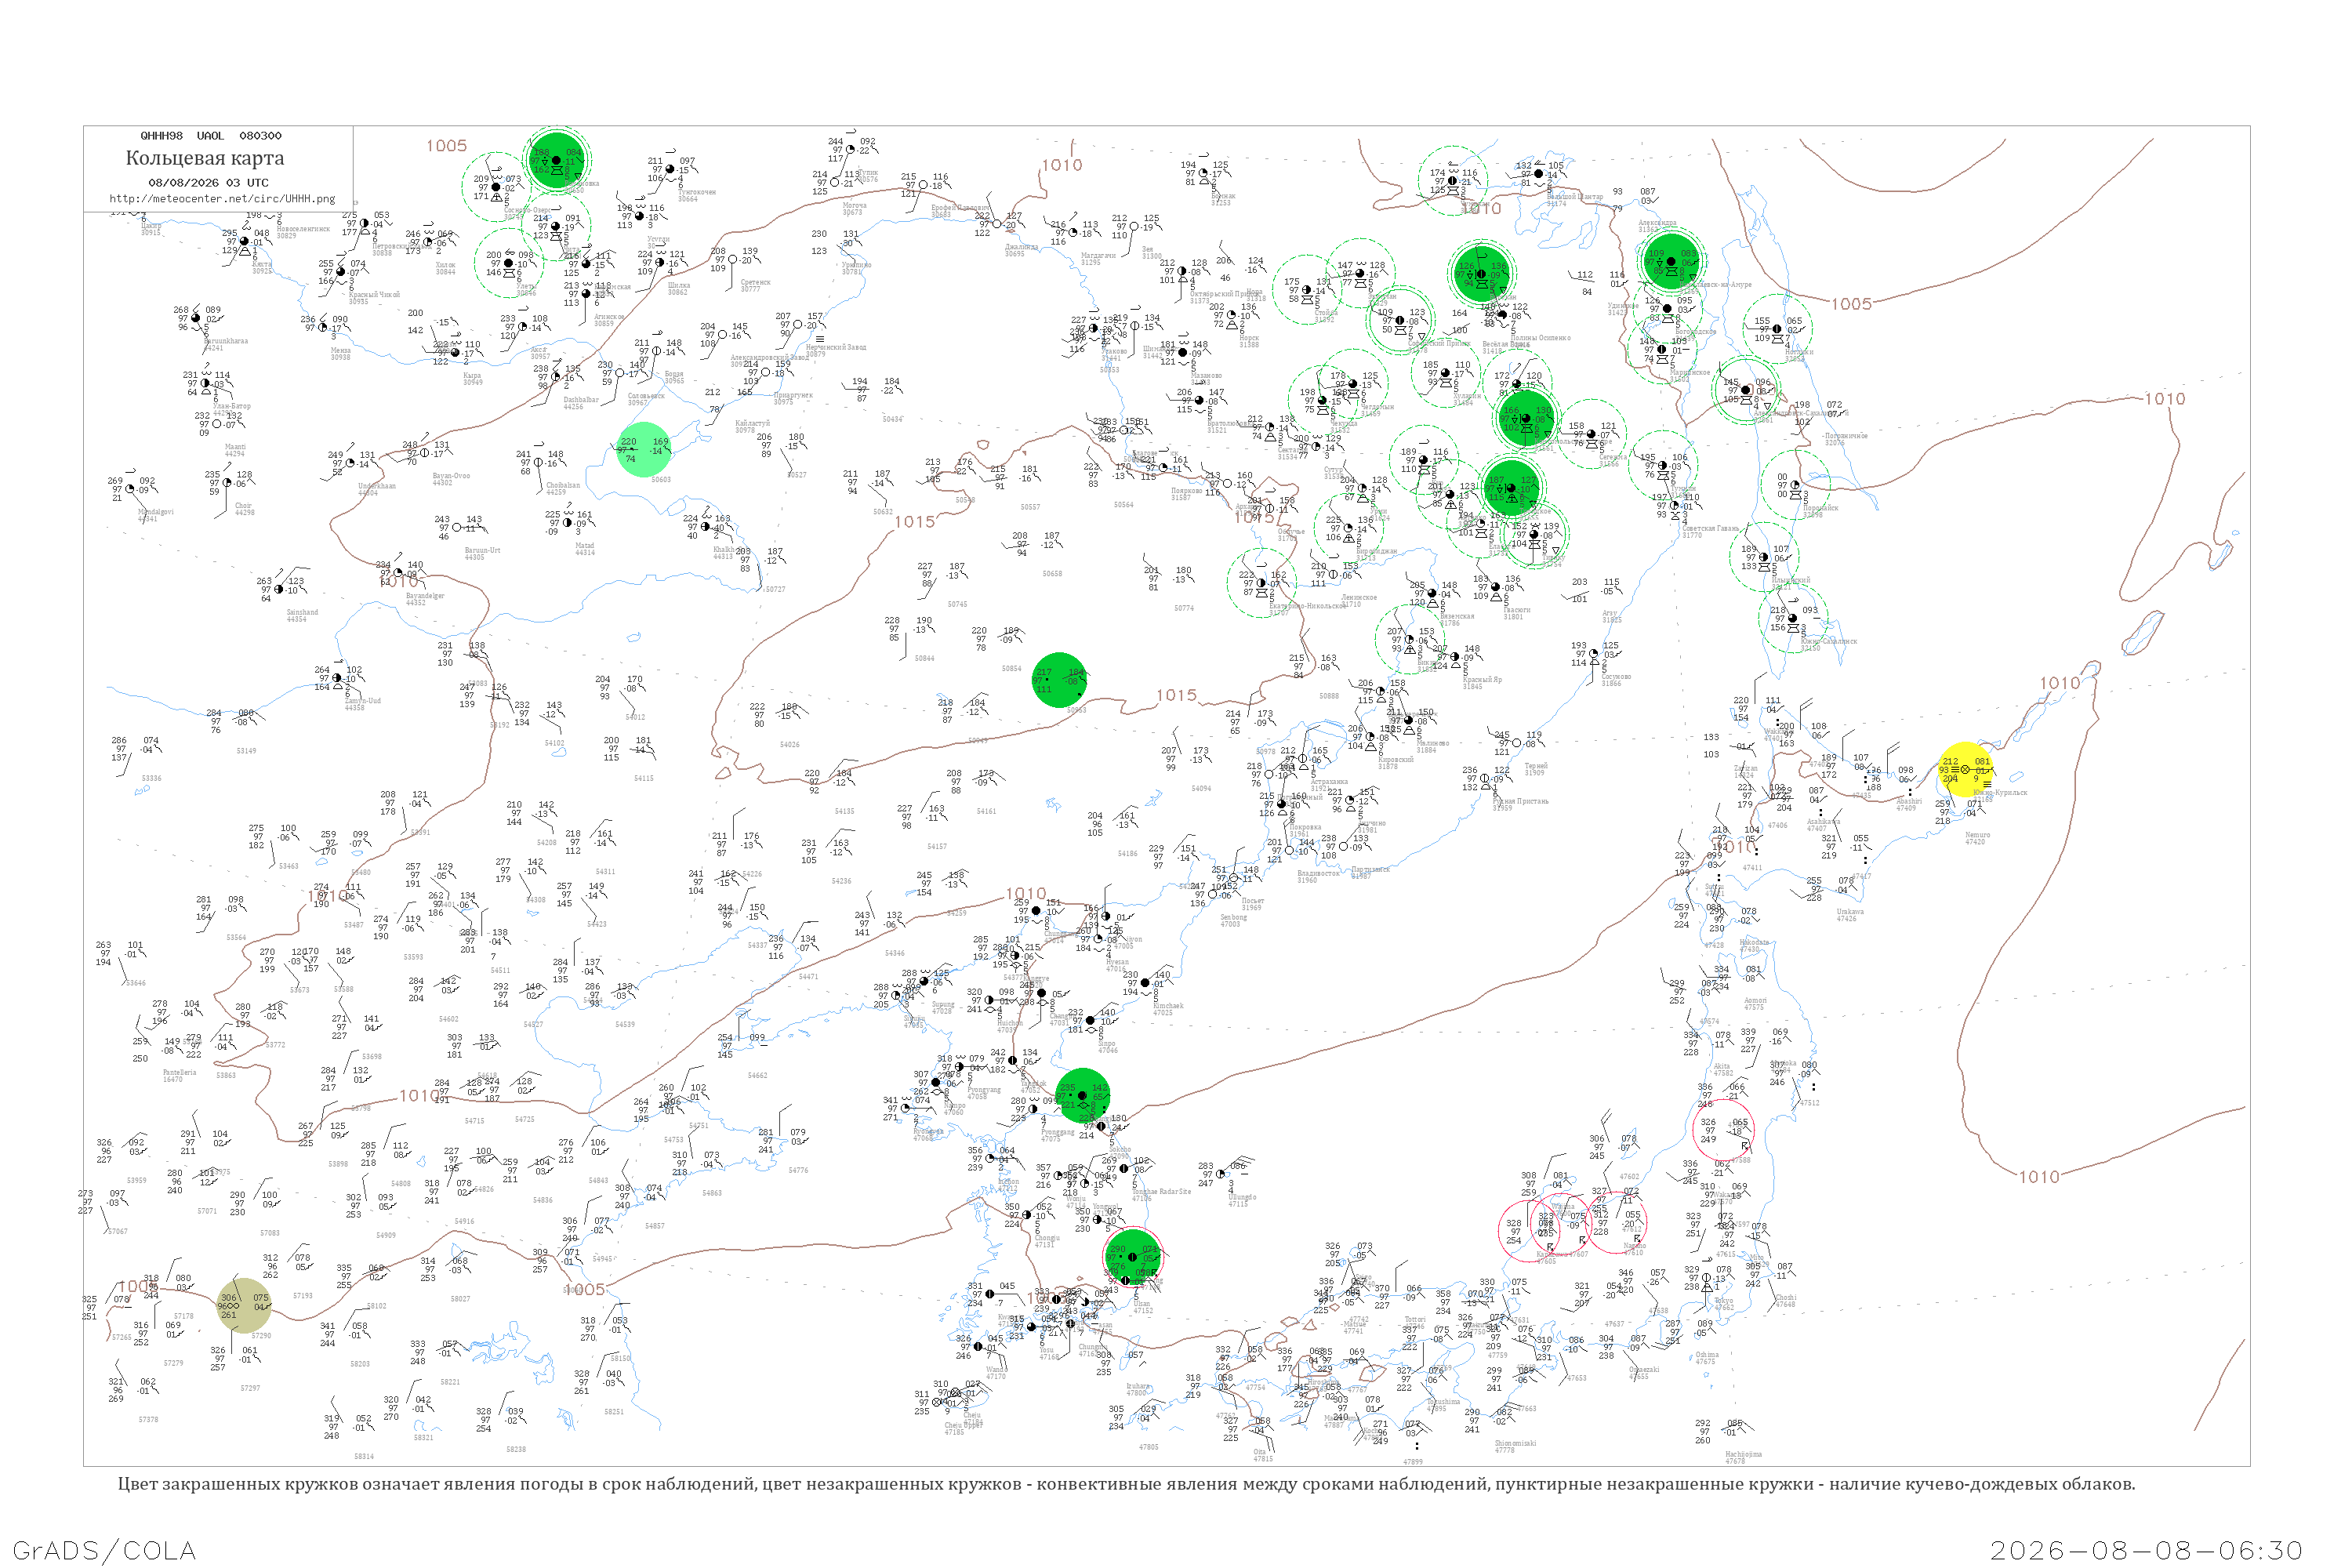Click the "Красный Чикой 30935" station label

[x=374, y=297]
